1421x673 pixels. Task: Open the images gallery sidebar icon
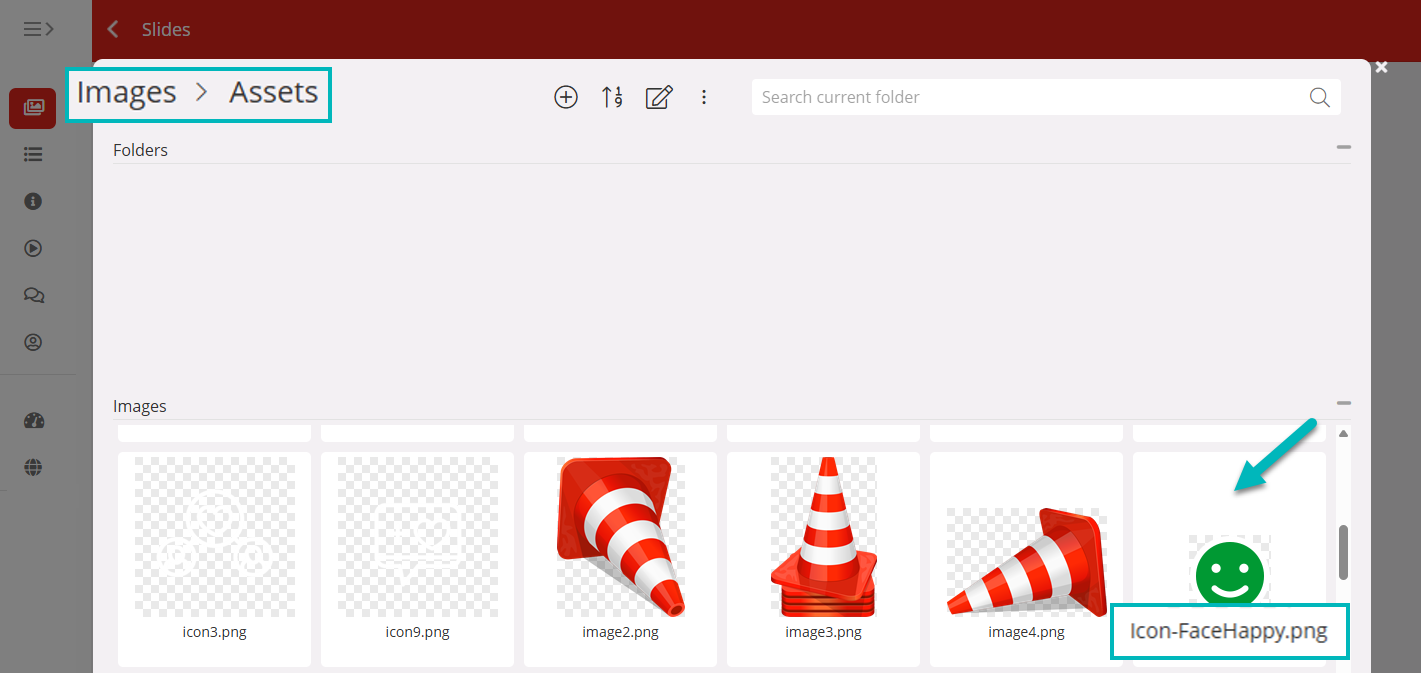(x=33, y=108)
